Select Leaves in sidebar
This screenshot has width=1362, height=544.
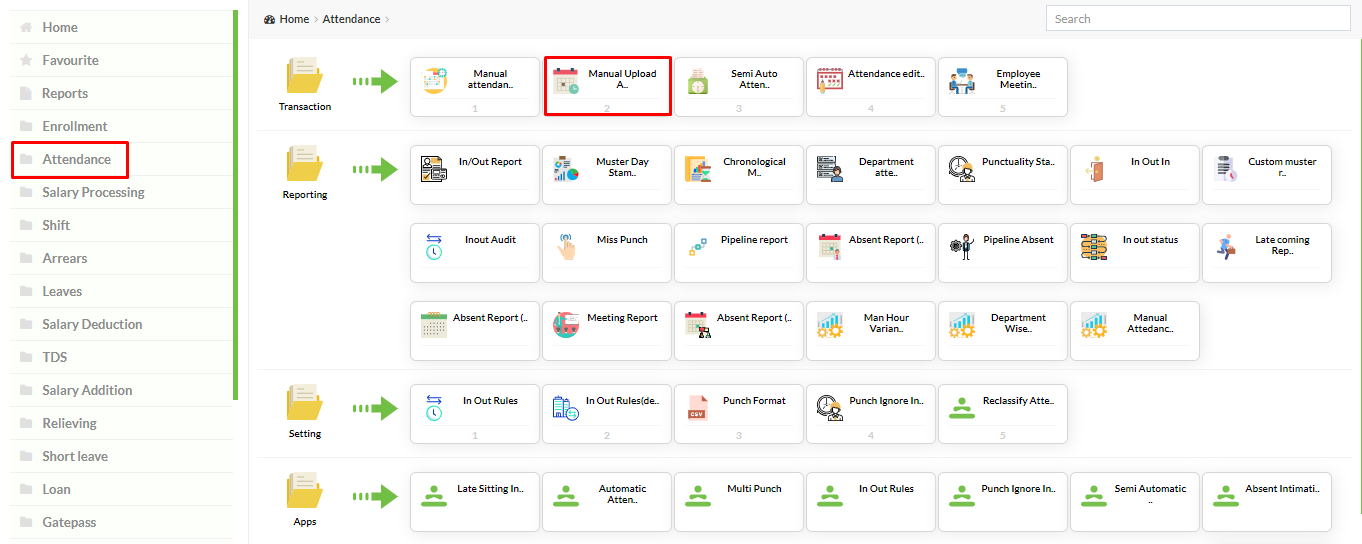tap(121, 291)
